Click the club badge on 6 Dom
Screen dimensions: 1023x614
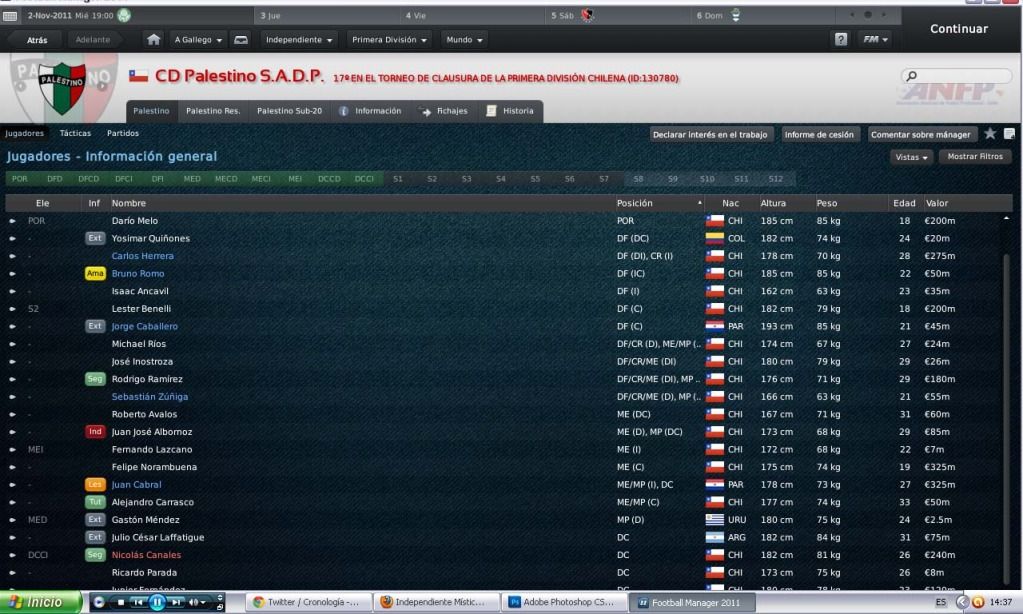(735, 15)
